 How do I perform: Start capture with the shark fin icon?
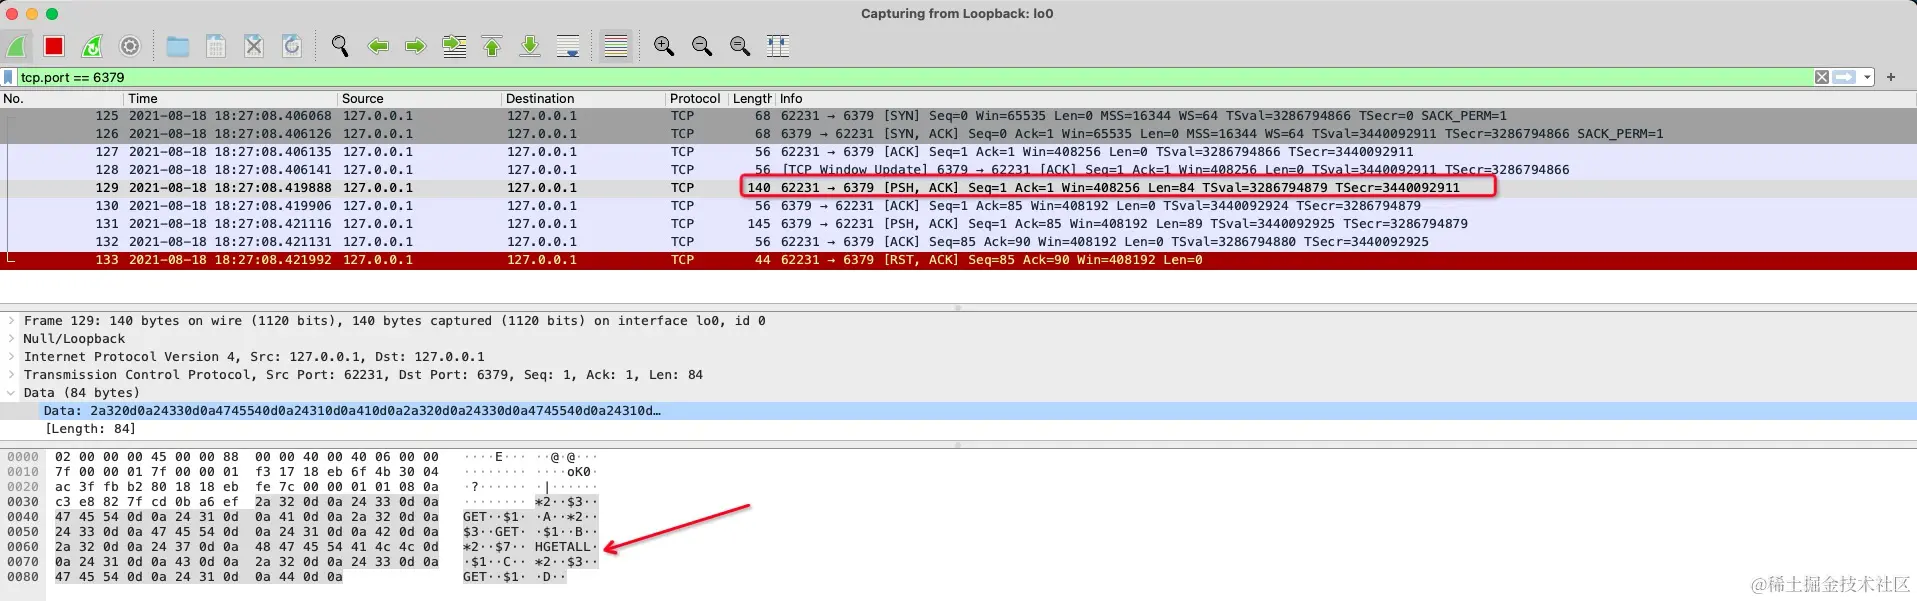17,46
